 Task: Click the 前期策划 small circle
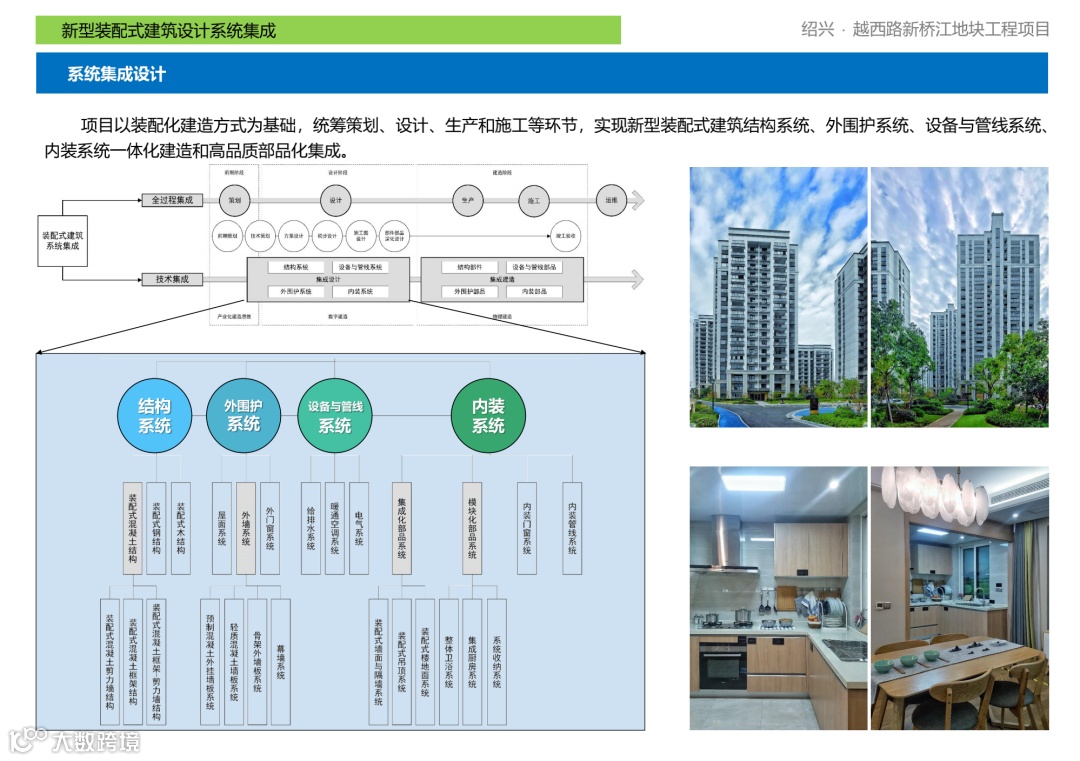coord(227,236)
